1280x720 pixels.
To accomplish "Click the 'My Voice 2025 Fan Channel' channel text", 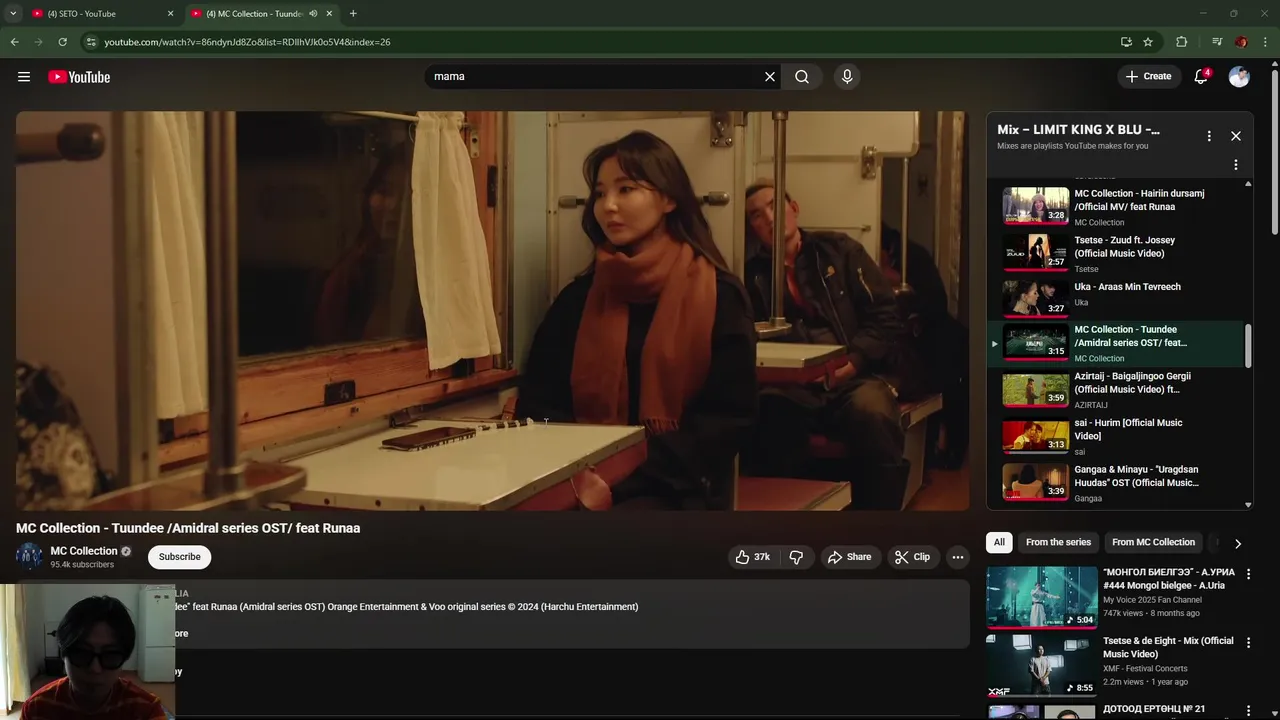I will (x=1152, y=599).
